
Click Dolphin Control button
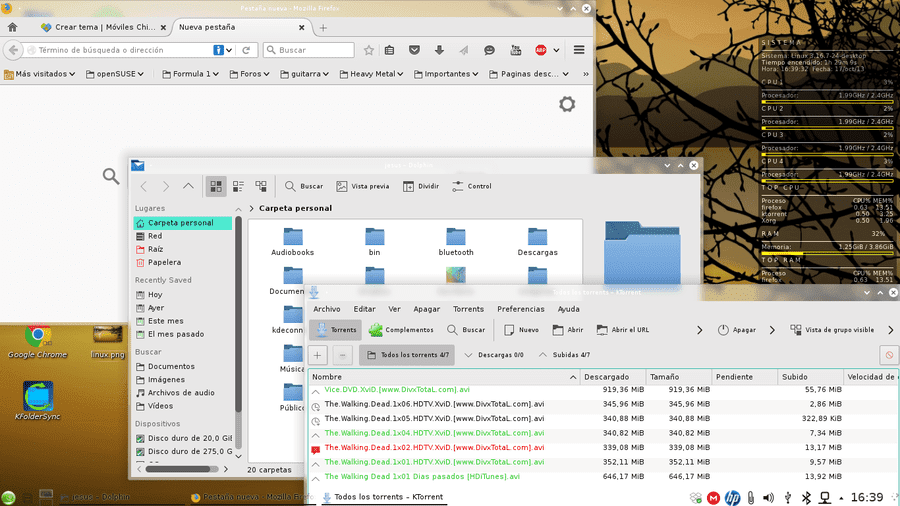point(472,186)
